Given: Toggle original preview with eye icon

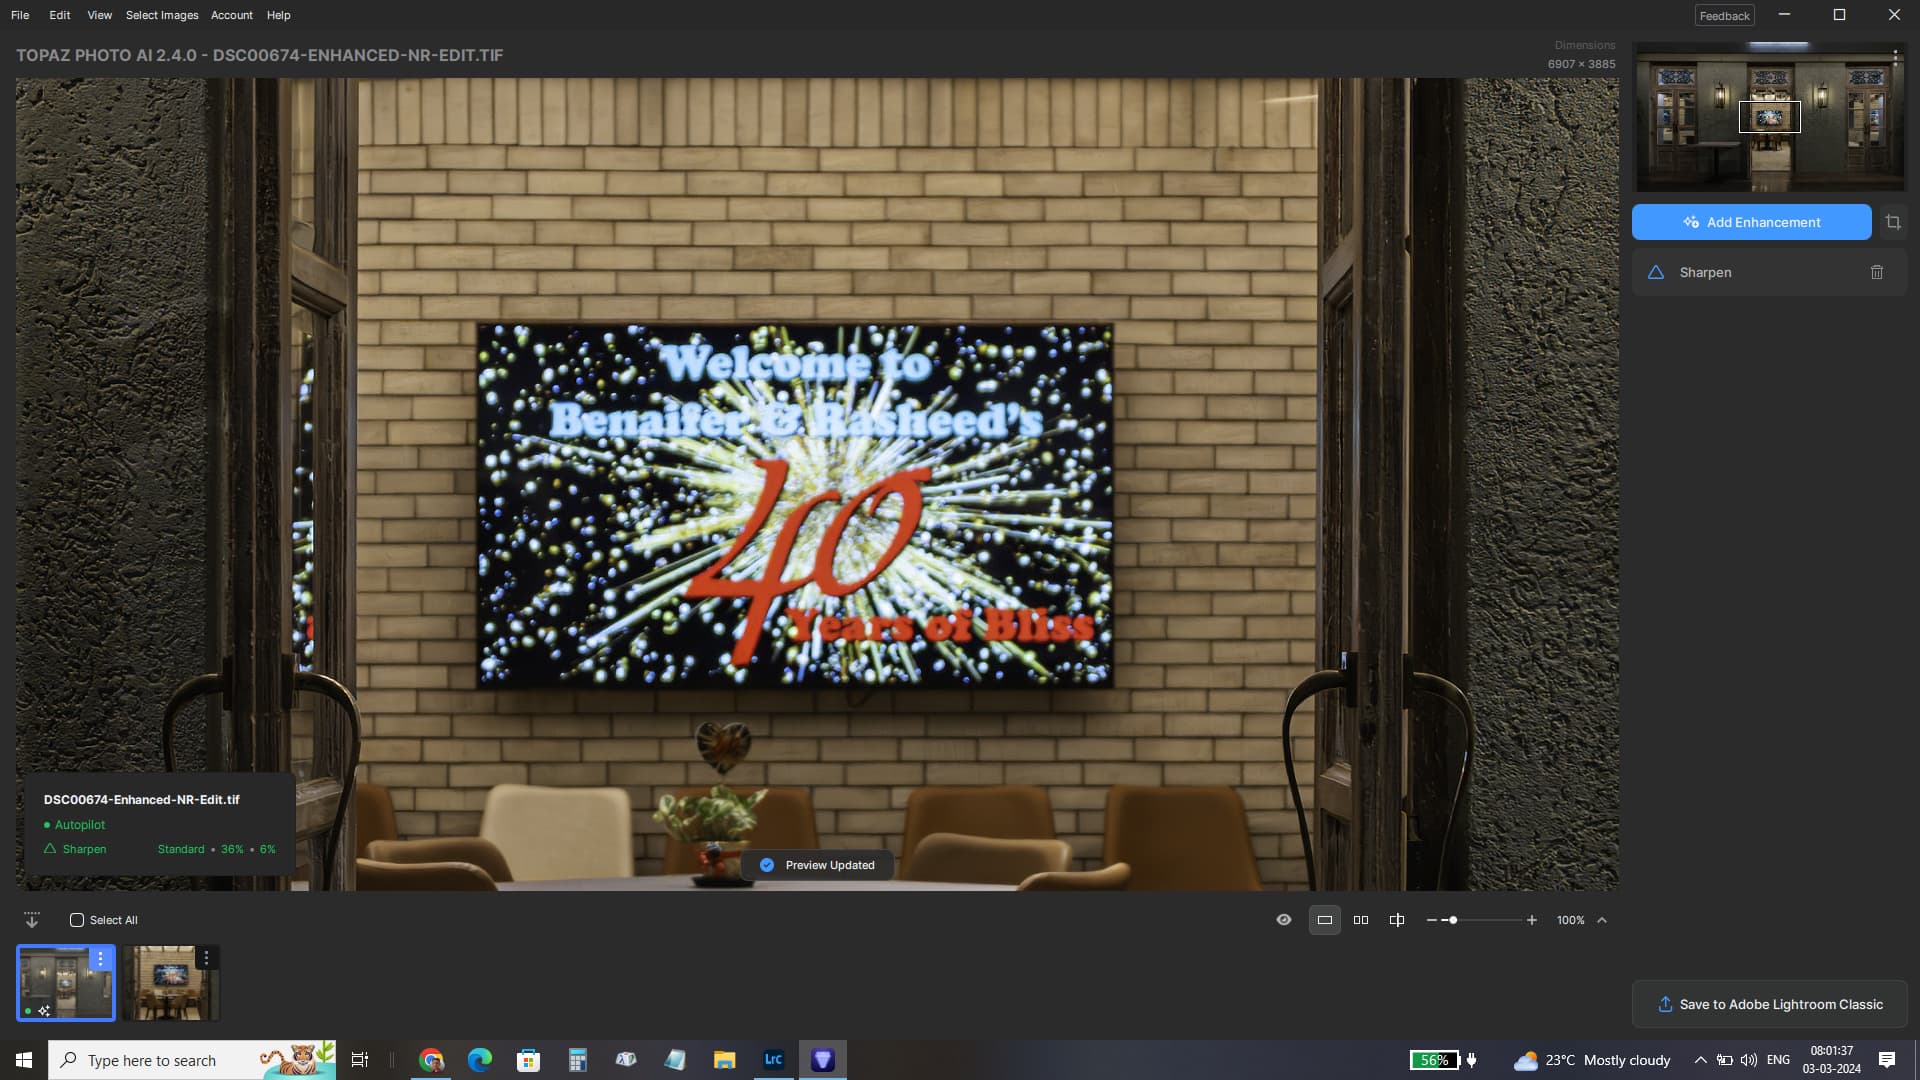Looking at the screenshot, I should point(1284,920).
